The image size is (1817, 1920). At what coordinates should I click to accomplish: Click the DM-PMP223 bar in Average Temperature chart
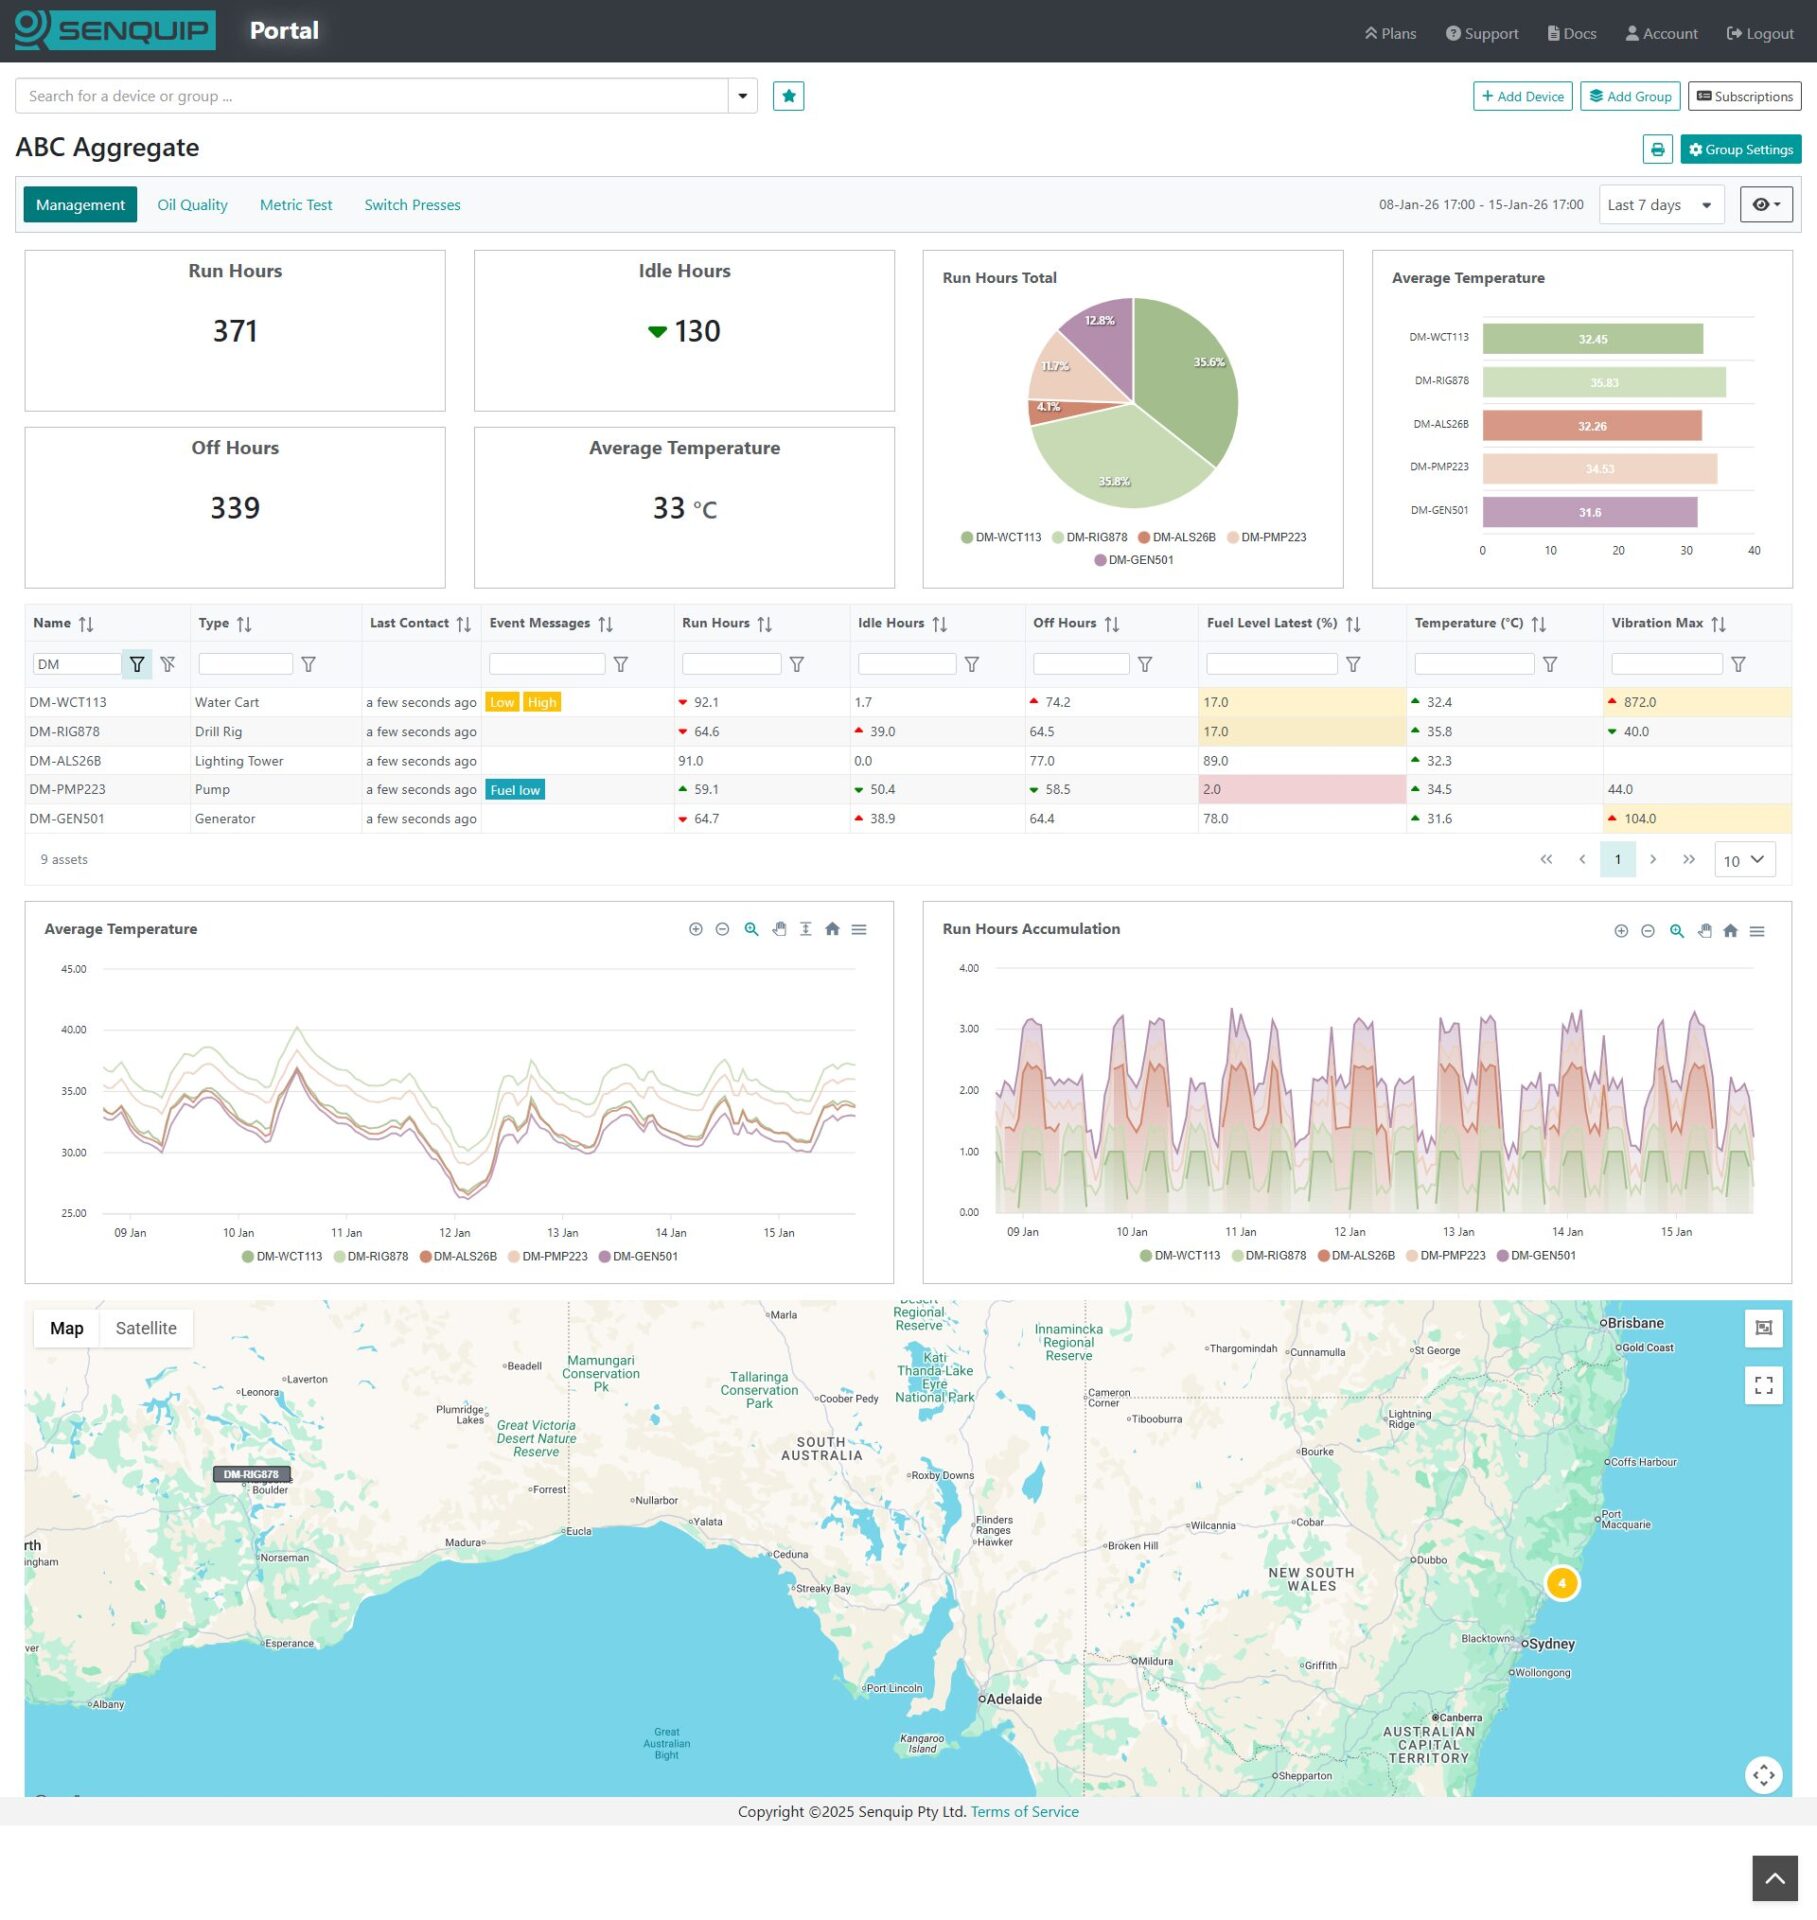click(1600, 466)
